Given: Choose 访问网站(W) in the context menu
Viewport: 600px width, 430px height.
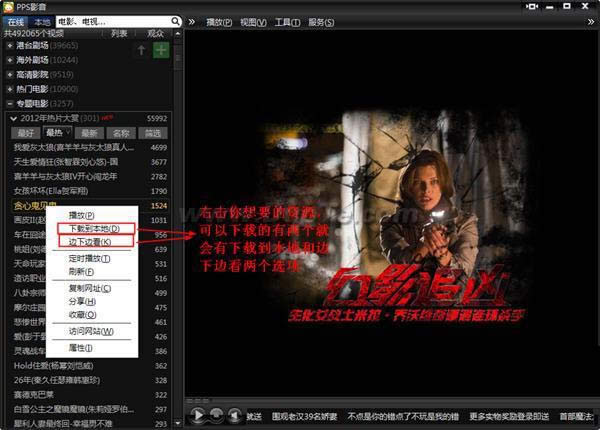Looking at the screenshot, I should (91, 331).
